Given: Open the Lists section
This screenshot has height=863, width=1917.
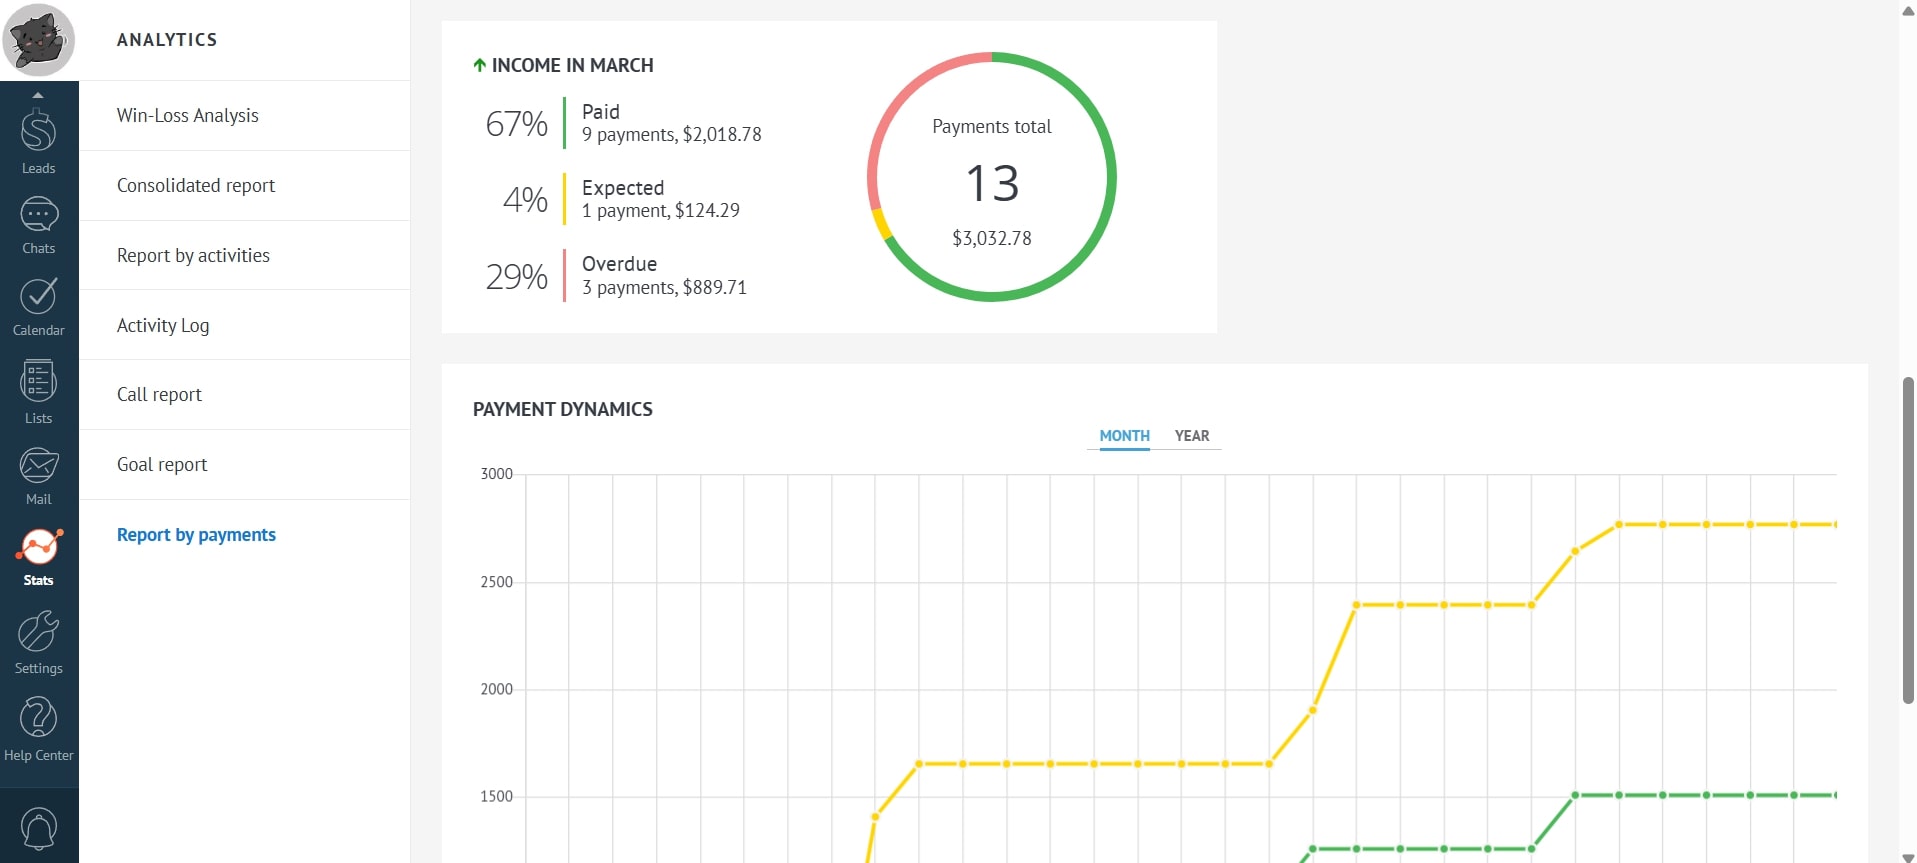Looking at the screenshot, I should tap(38, 382).
